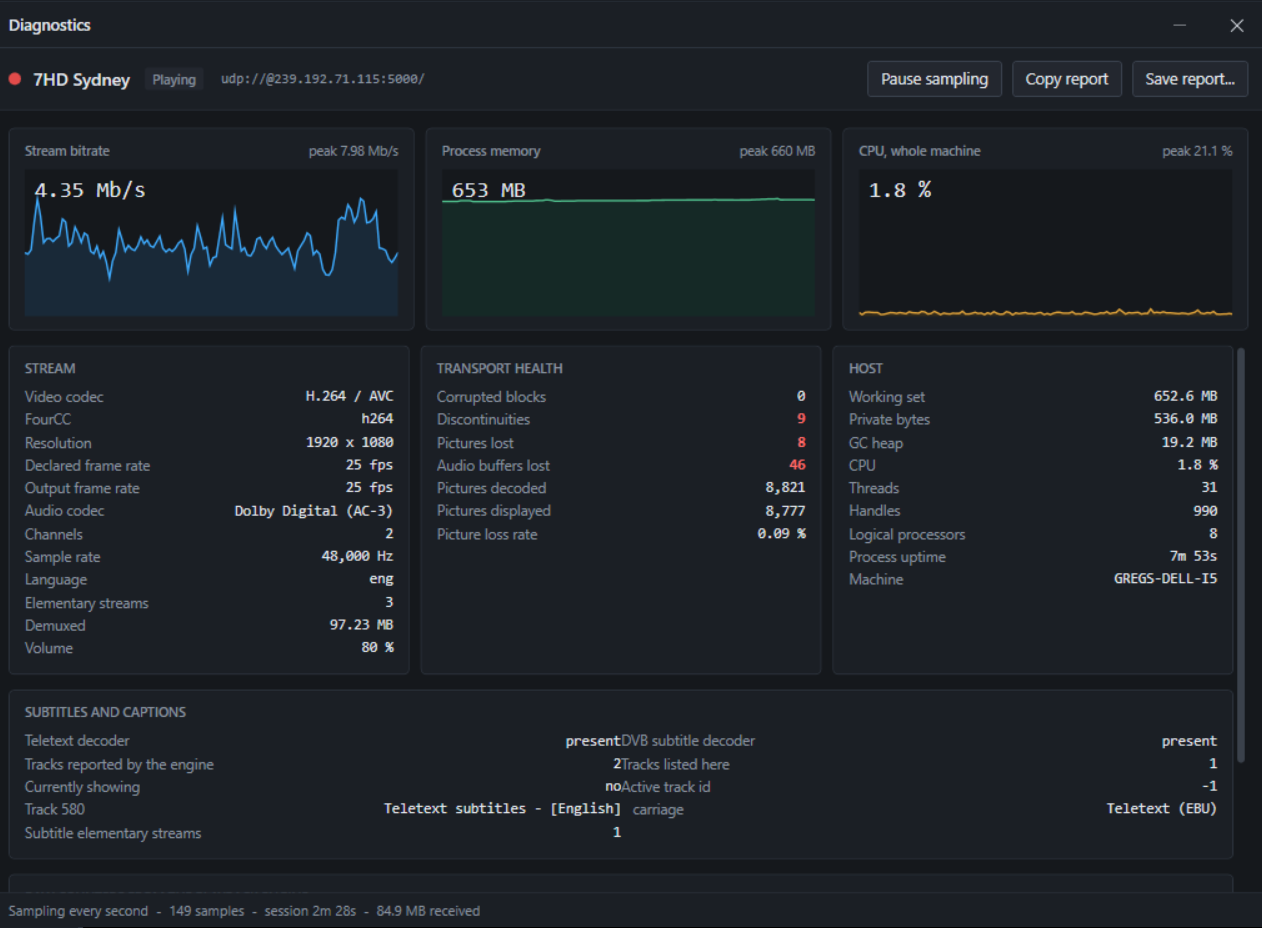Click the STREAM section heading

pyautogui.click(x=50, y=369)
